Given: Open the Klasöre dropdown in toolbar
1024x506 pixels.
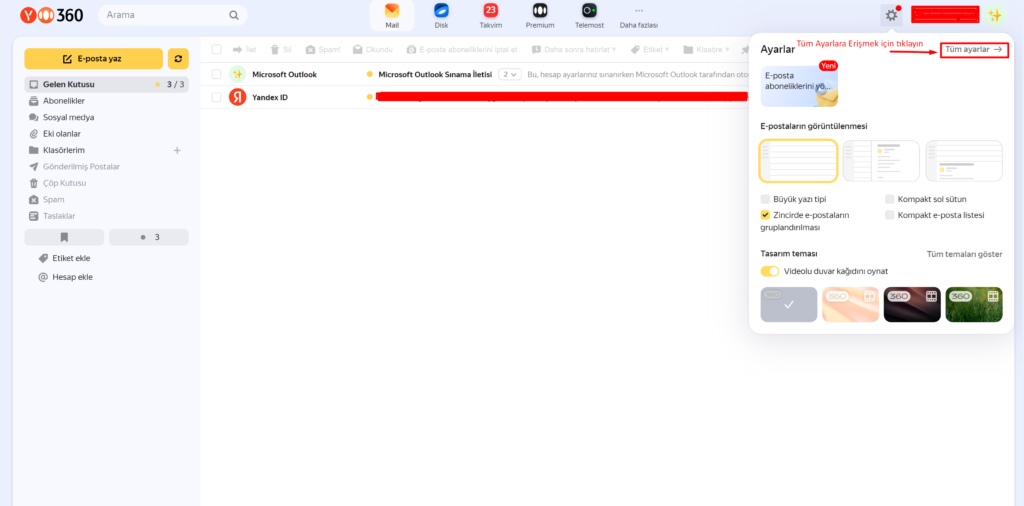Looking at the screenshot, I should 707,49.
